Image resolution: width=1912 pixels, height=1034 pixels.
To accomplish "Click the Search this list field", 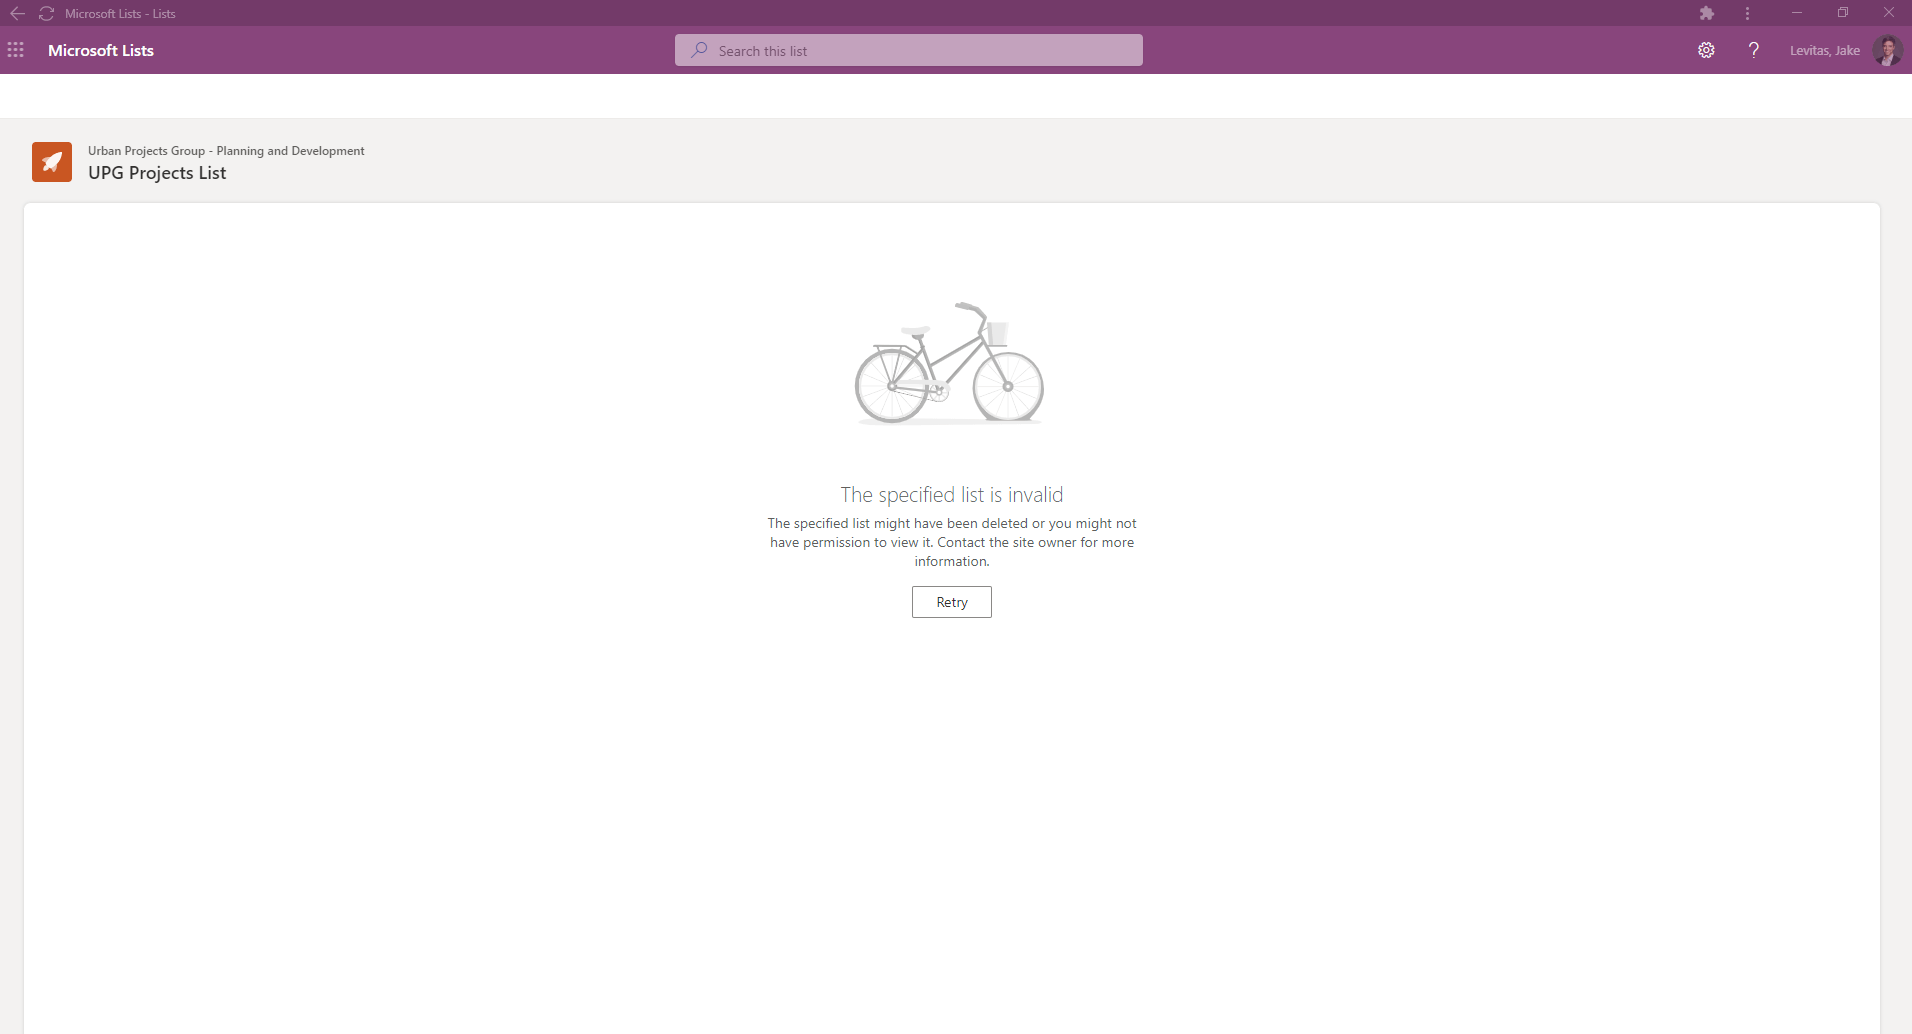I will point(909,50).
